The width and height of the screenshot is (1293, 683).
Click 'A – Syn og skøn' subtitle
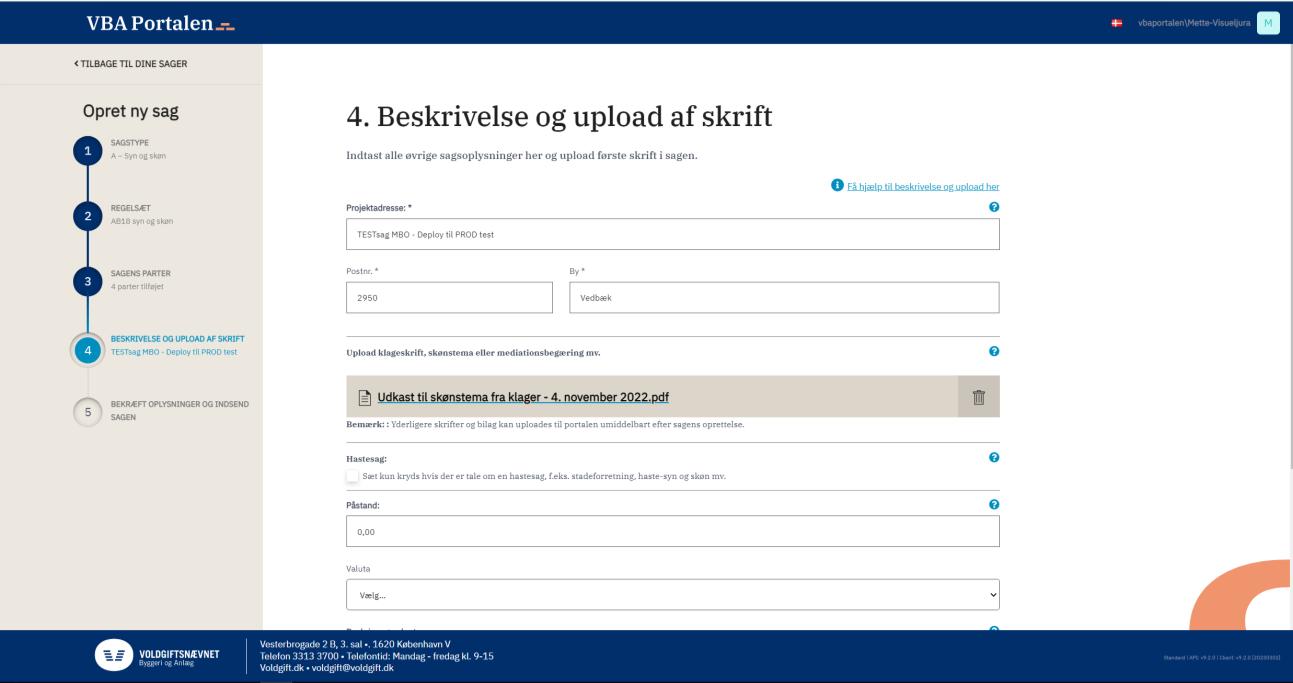coord(139,157)
